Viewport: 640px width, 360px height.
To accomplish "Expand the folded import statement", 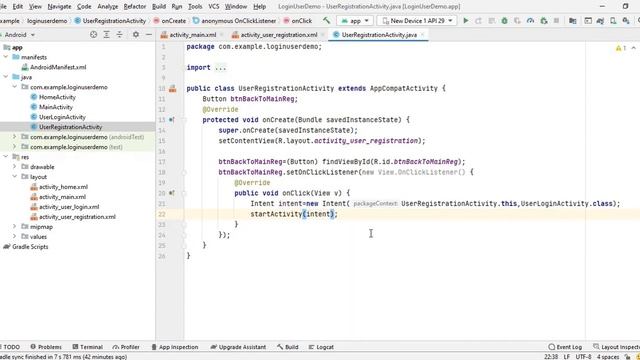I will [x=220, y=68].
